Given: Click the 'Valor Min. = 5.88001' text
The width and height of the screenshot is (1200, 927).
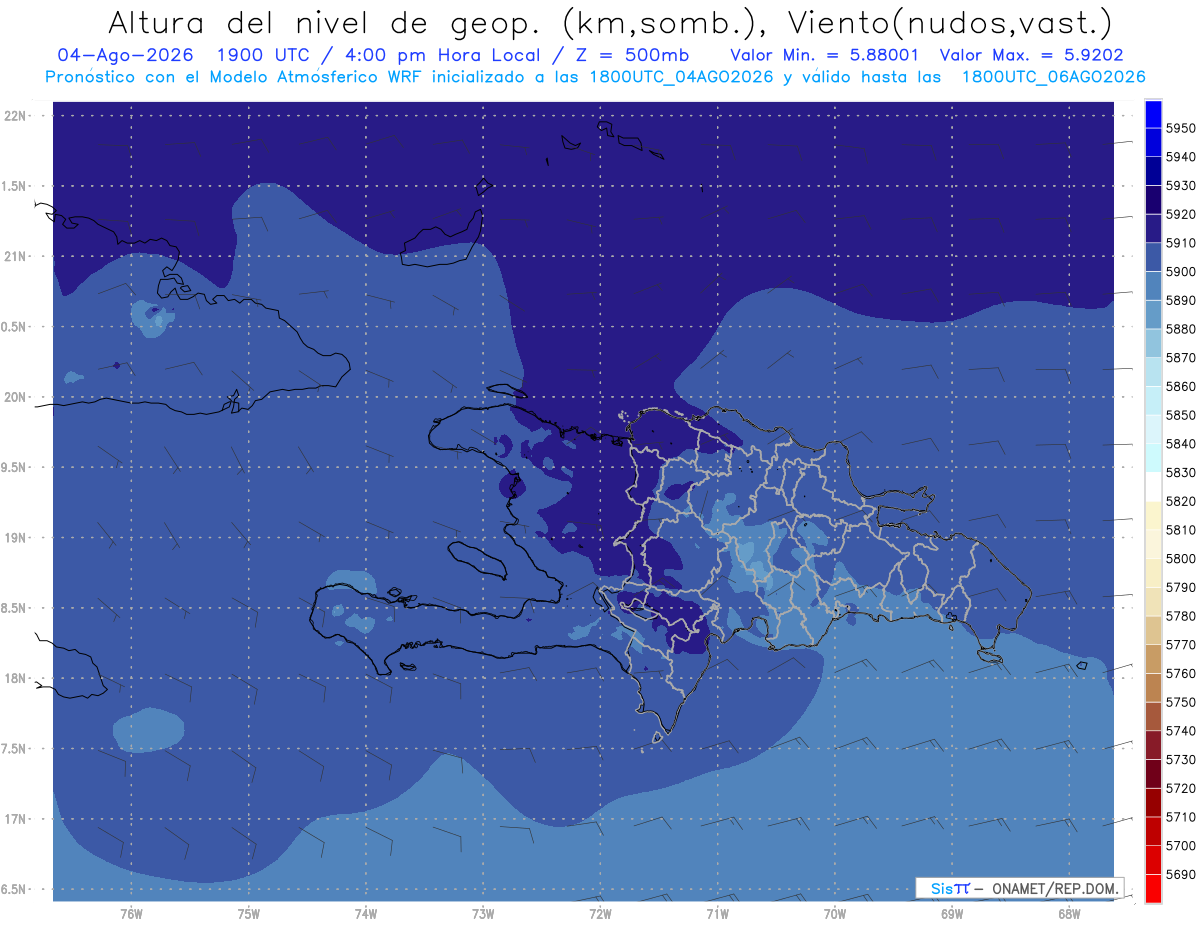Looking at the screenshot, I should 824,55.
